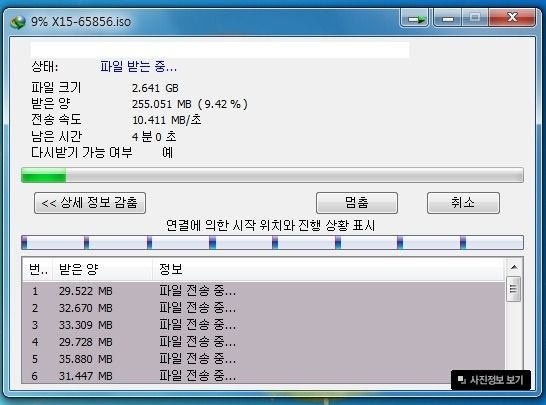Screen dimensions: 546x405
Task: Click the '다시받기 가능 여부' label
Action: [81, 153]
